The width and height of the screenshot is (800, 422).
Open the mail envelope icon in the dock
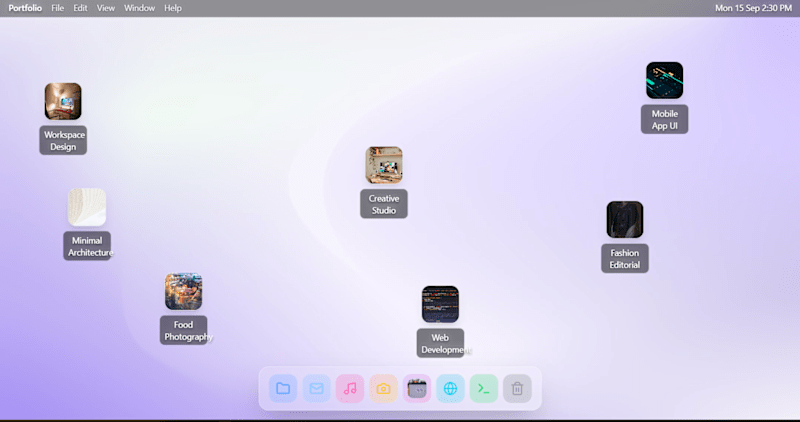[x=316, y=388]
